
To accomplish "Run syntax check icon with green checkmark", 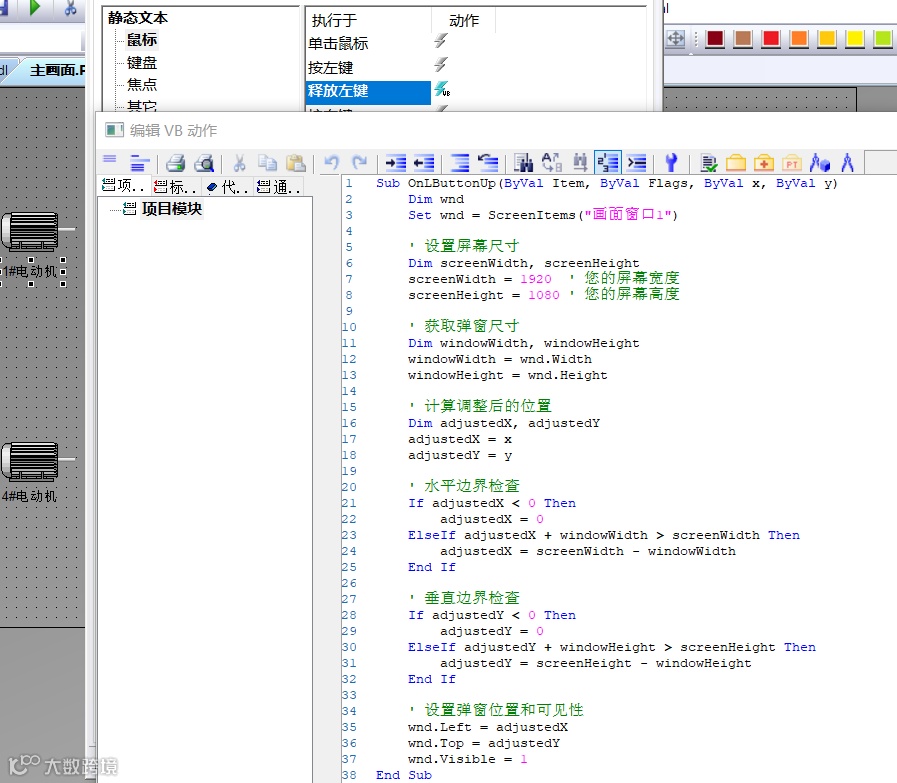I will 709,163.
